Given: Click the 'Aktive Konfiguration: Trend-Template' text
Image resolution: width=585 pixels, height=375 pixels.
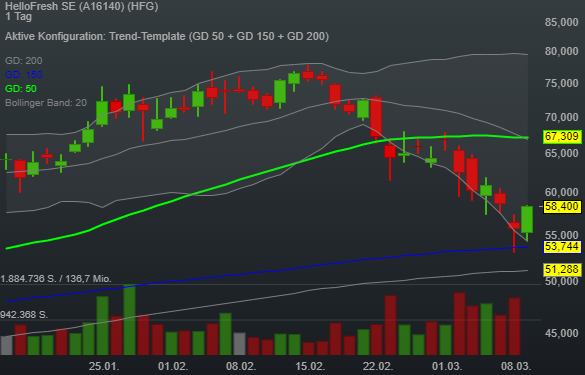Looking at the screenshot, I should tap(95, 37).
